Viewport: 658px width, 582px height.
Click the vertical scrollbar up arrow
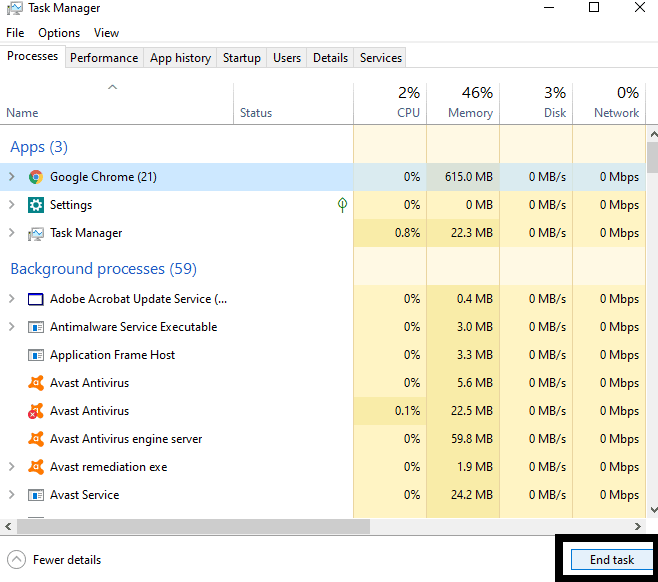pos(653,134)
